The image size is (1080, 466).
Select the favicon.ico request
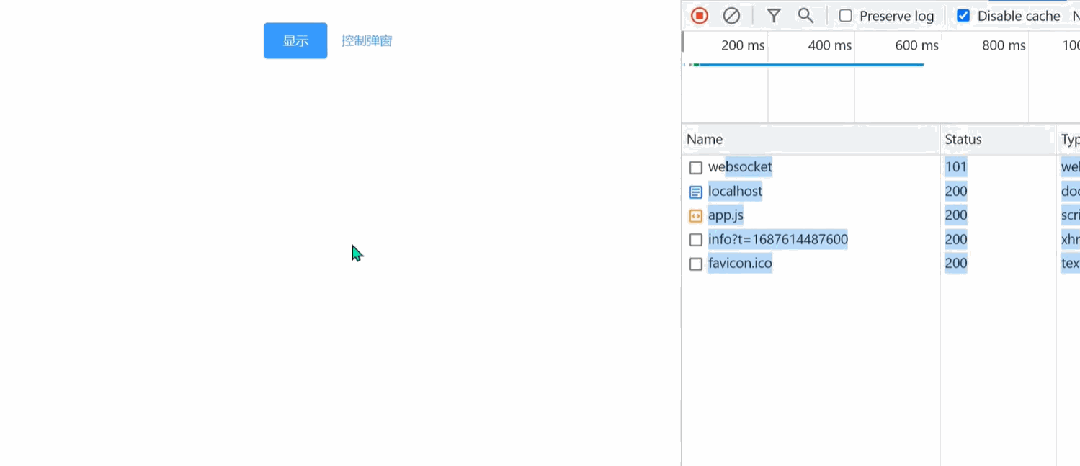click(880, 264)
